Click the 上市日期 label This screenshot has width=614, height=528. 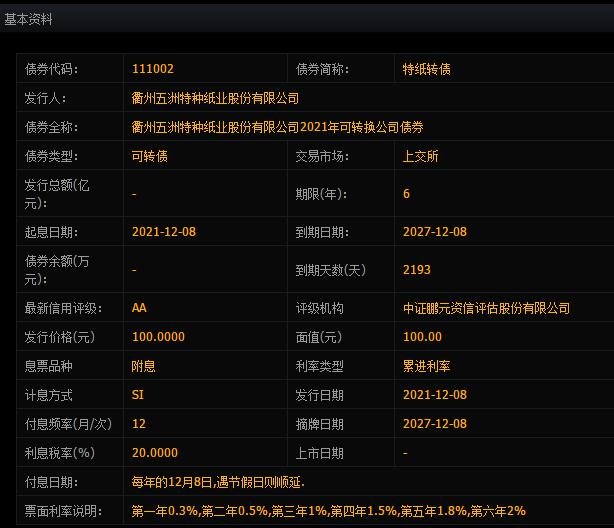320,453
